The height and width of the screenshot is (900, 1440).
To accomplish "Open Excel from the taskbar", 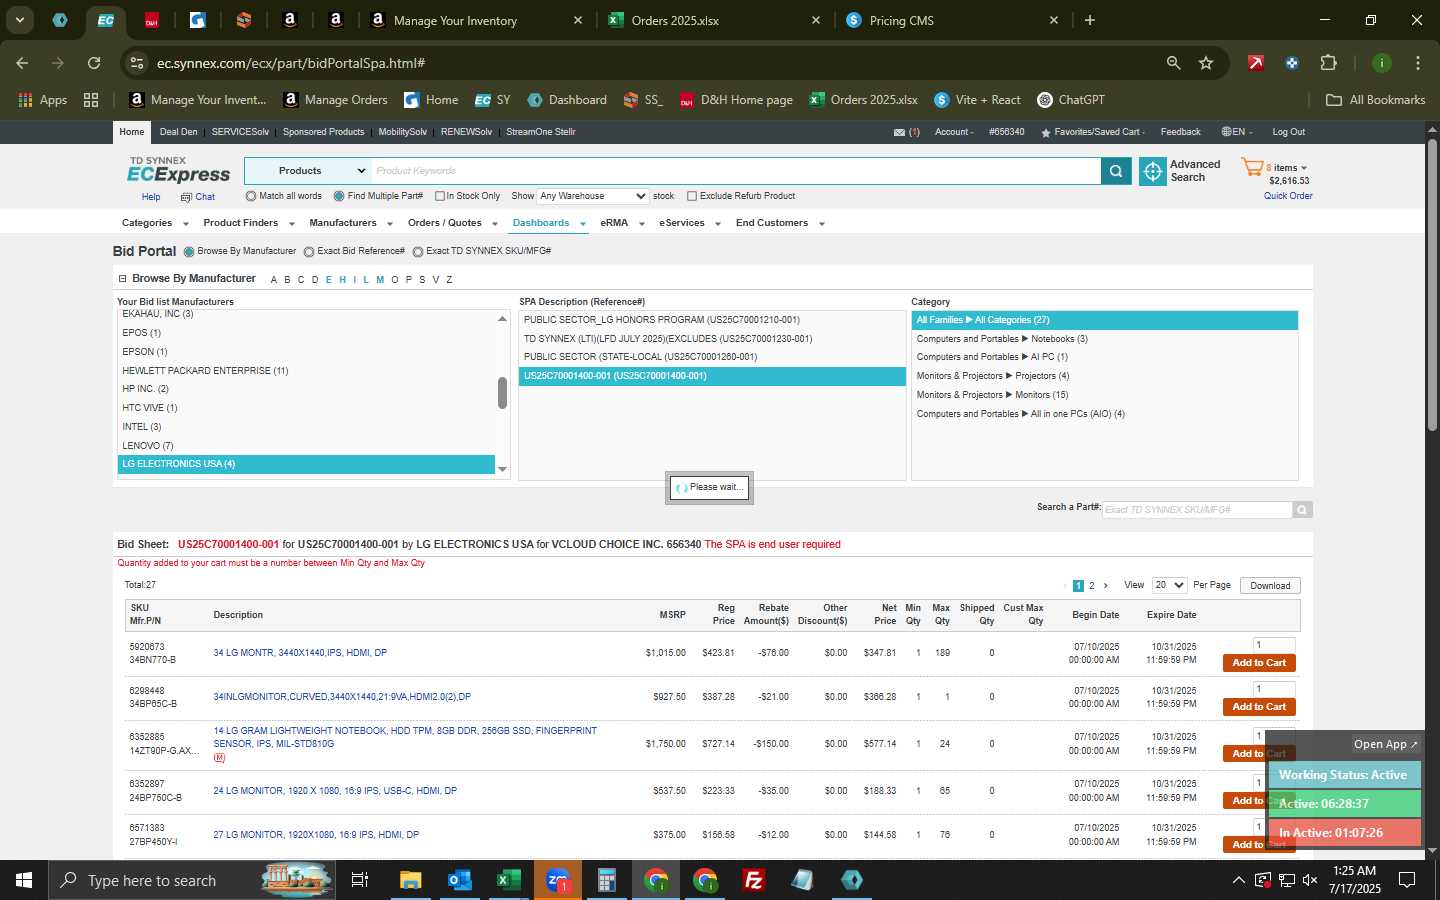I will click(508, 880).
